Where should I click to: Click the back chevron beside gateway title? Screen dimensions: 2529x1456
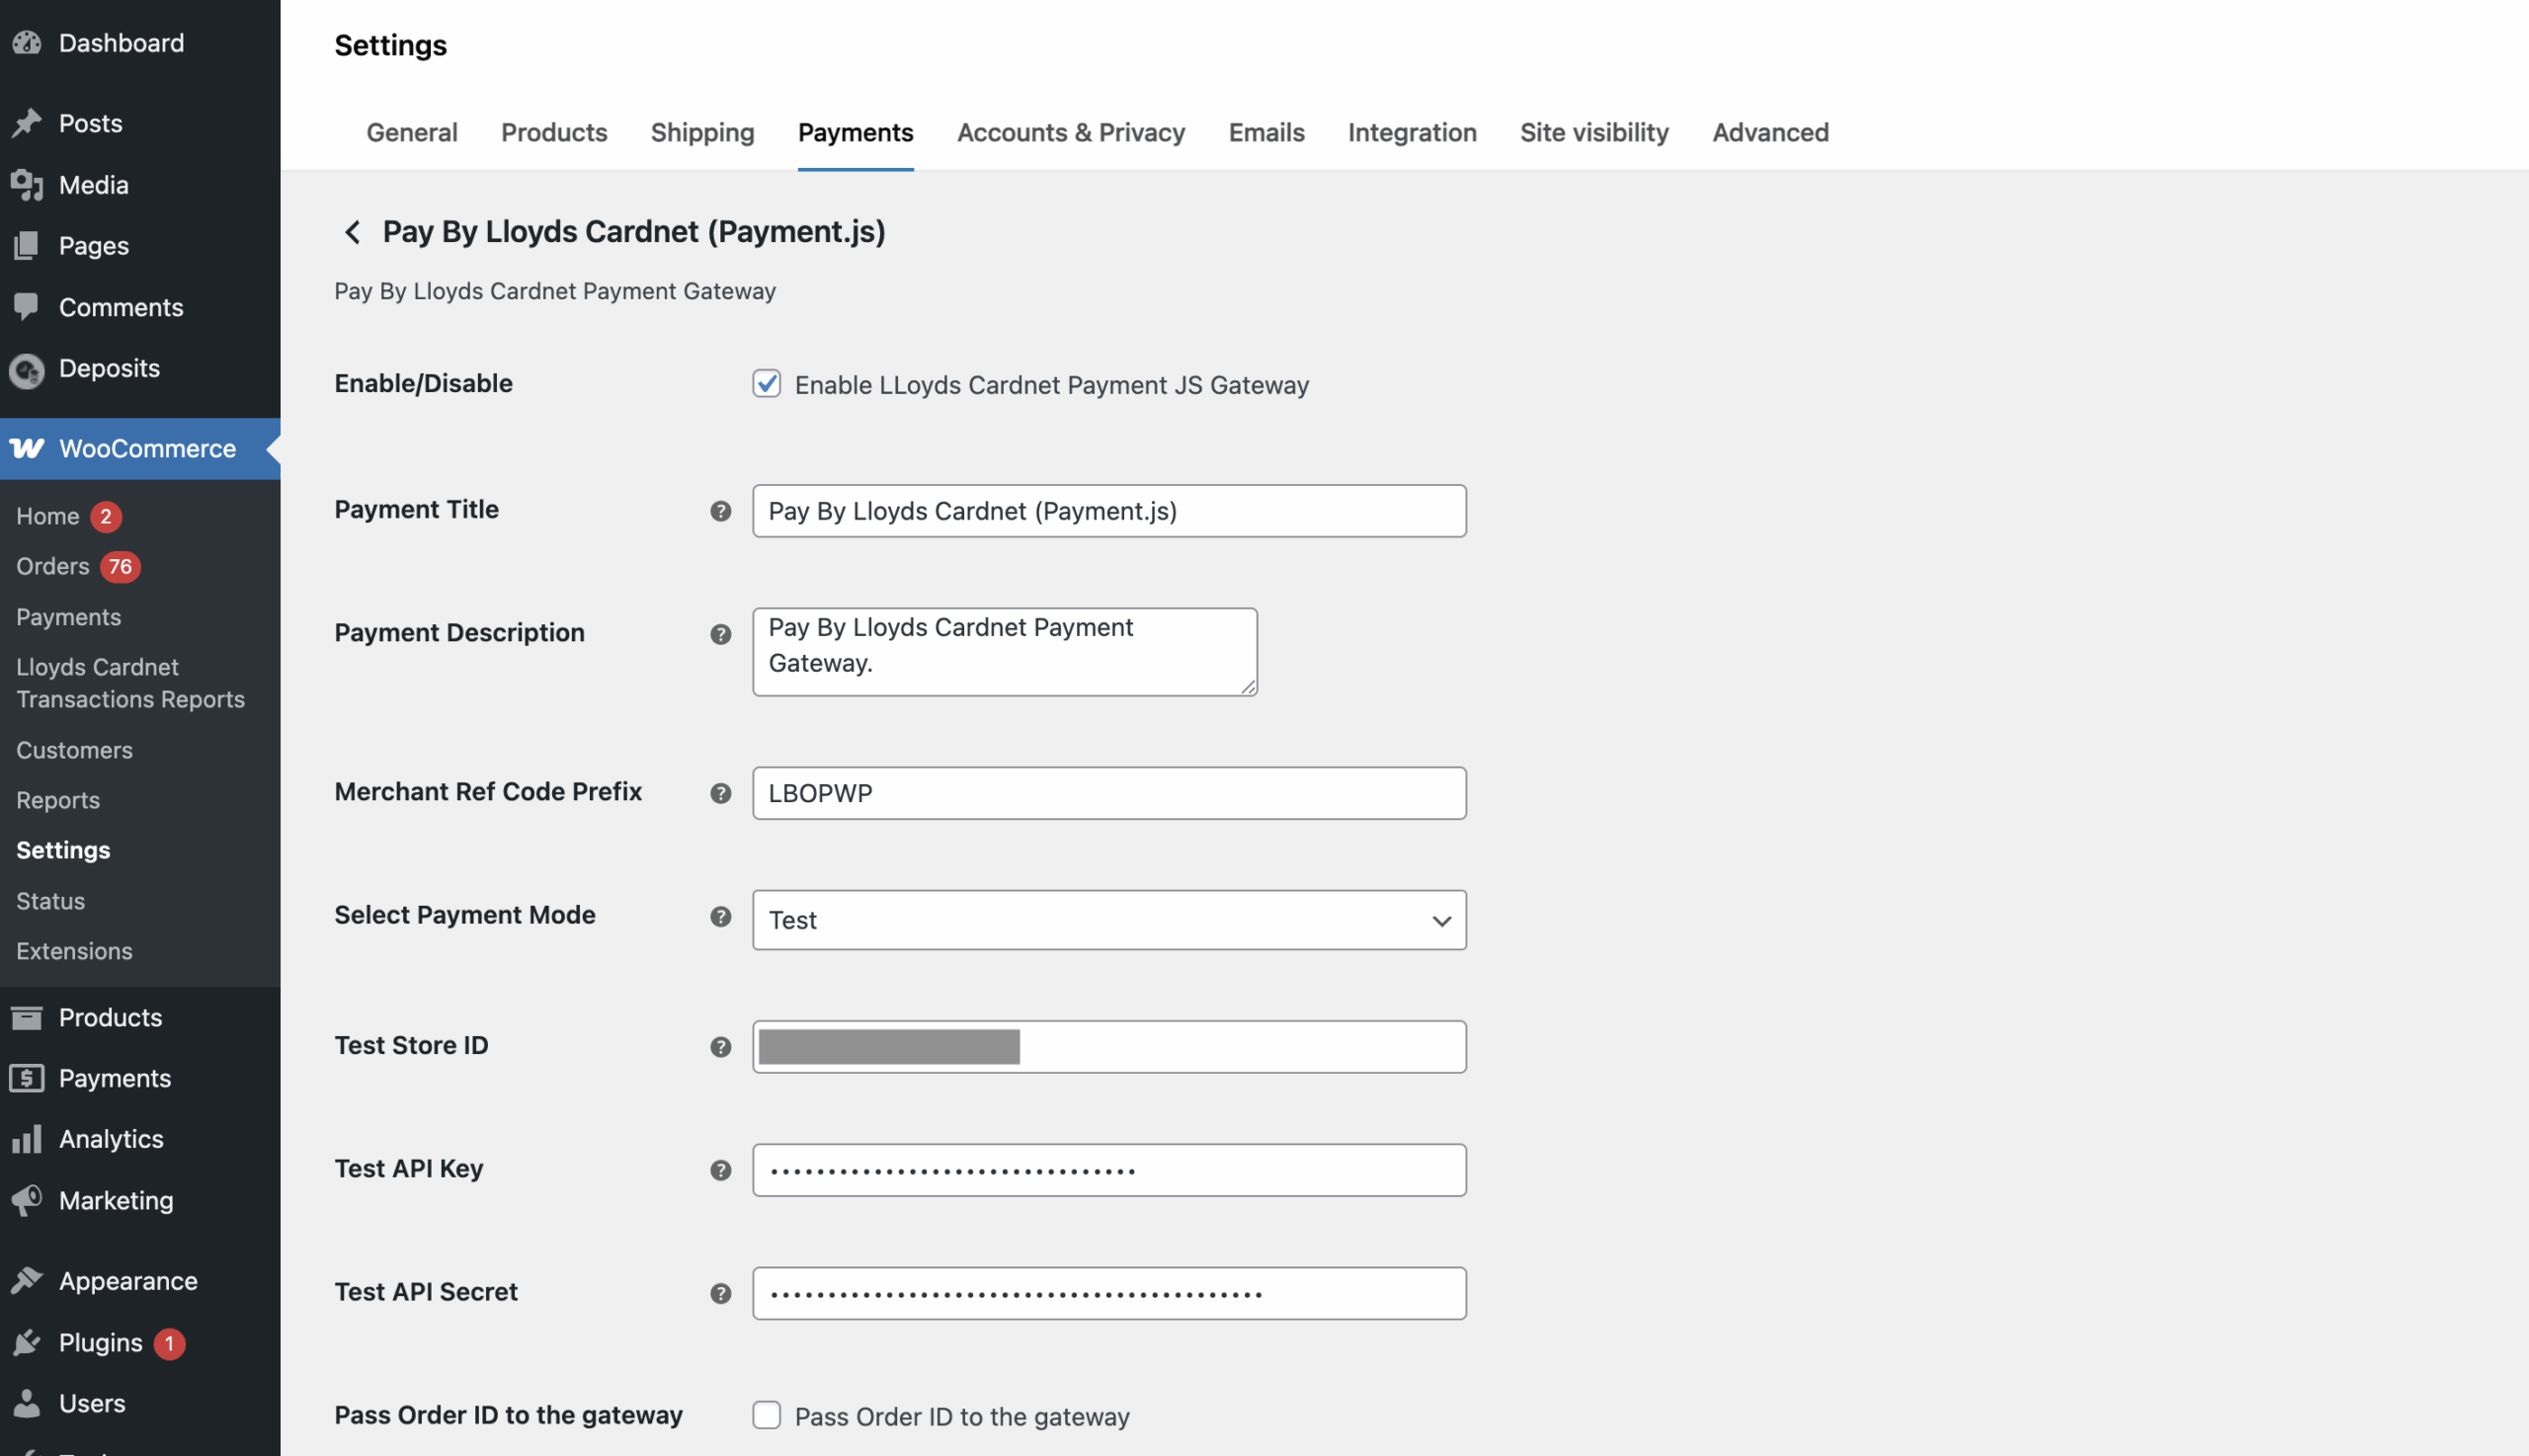click(352, 232)
